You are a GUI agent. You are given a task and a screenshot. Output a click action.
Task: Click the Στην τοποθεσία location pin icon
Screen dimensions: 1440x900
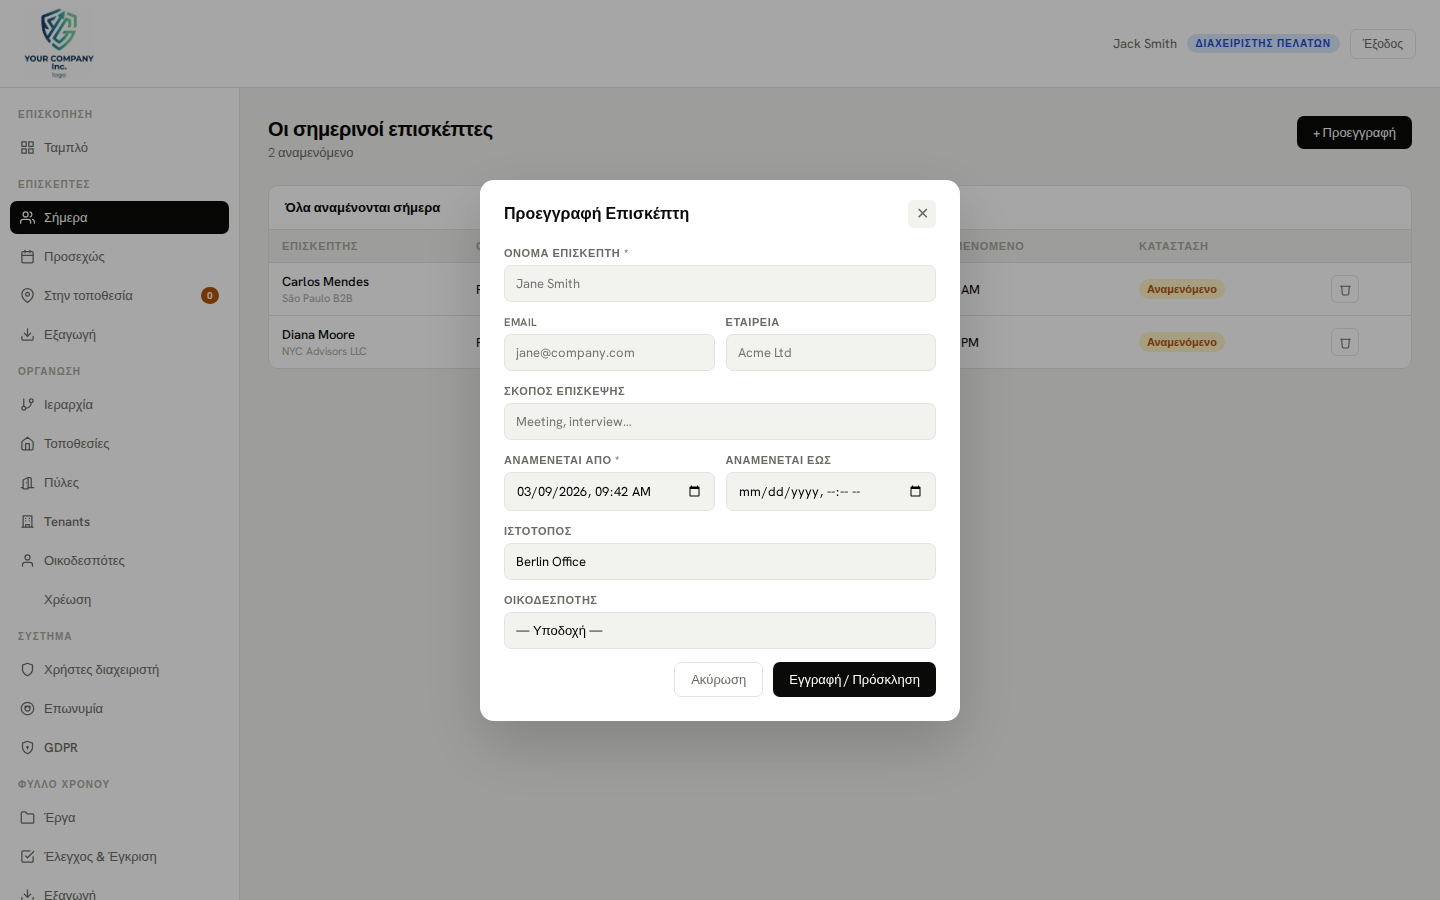(27, 295)
